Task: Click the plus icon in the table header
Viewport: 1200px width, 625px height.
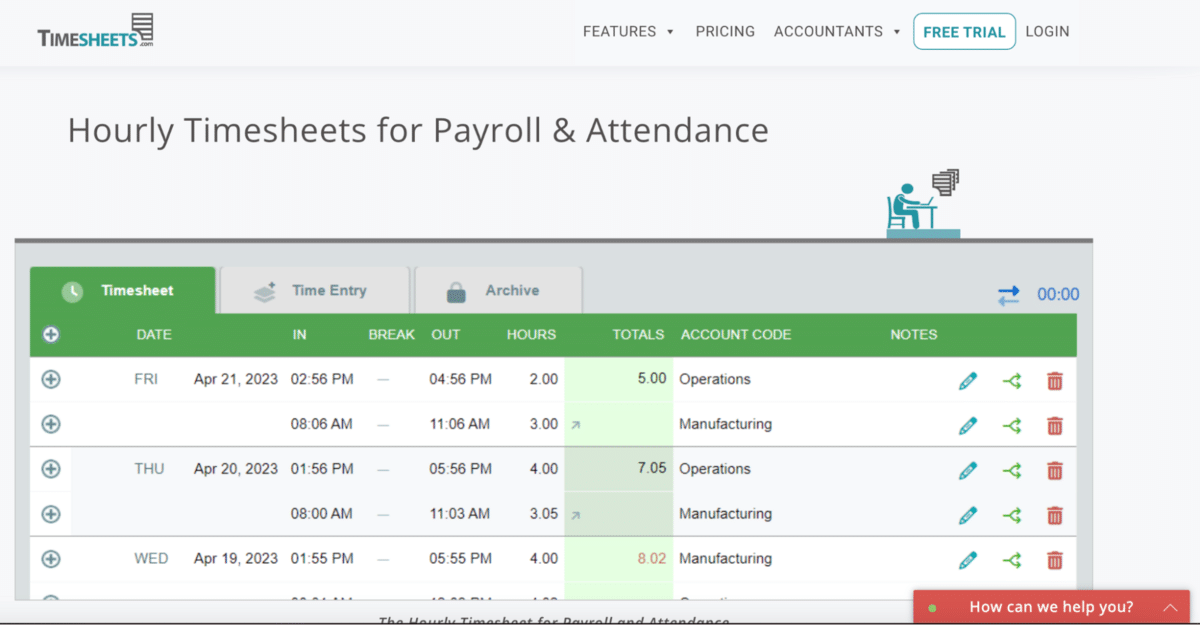Action: [x=51, y=335]
